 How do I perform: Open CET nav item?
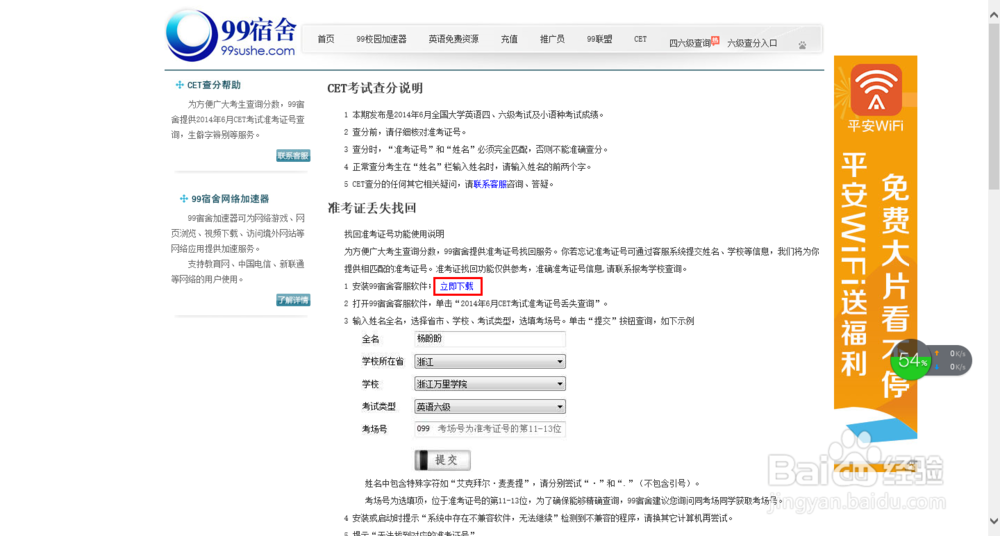(x=640, y=39)
